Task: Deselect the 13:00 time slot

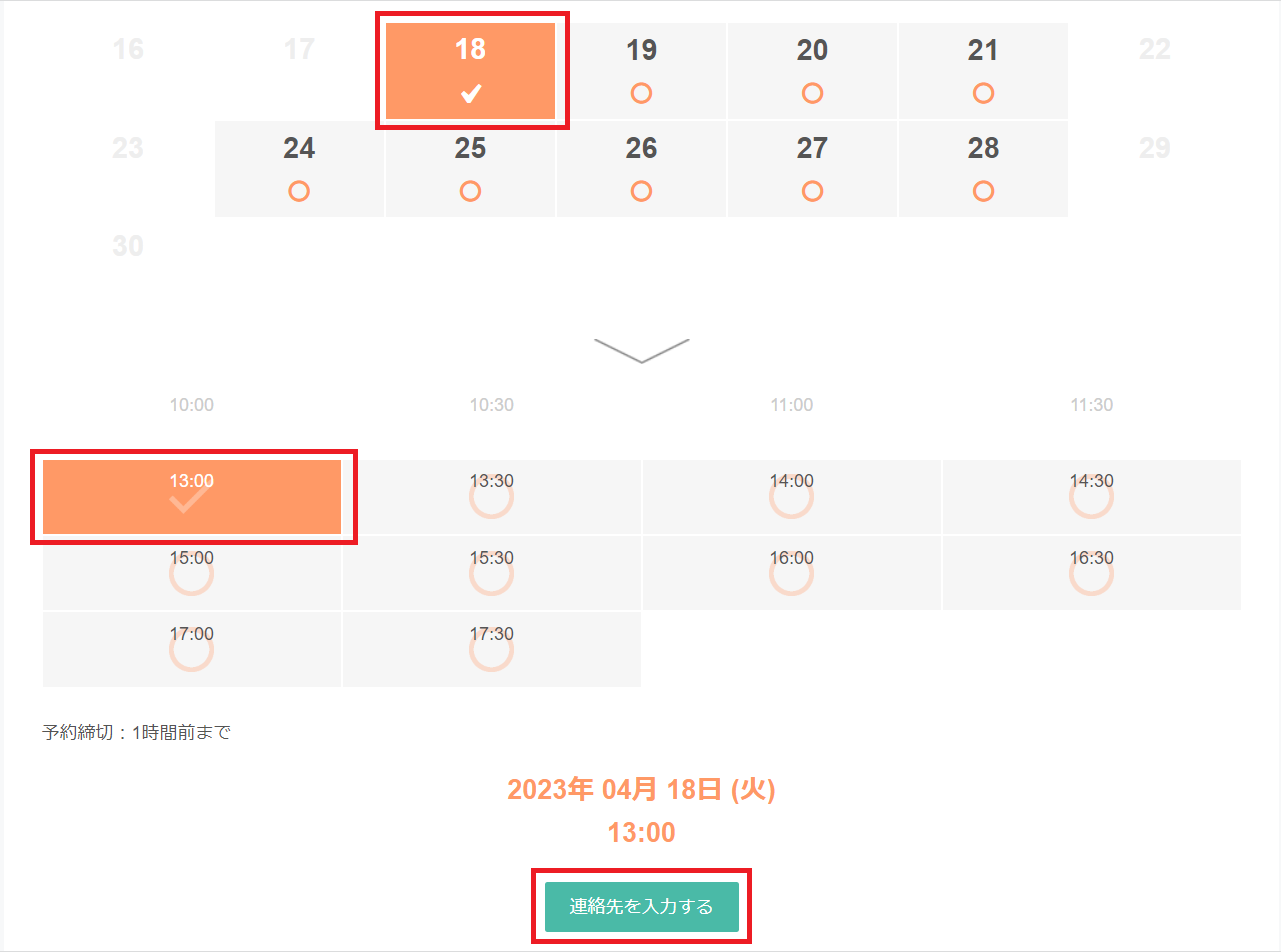Action: (192, 497)
